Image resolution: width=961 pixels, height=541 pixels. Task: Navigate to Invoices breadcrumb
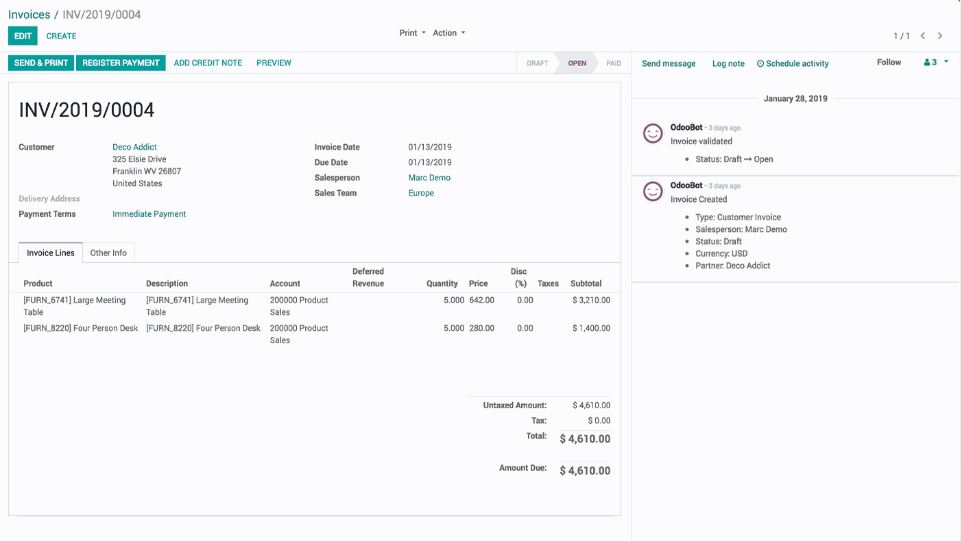click(29, 15)
